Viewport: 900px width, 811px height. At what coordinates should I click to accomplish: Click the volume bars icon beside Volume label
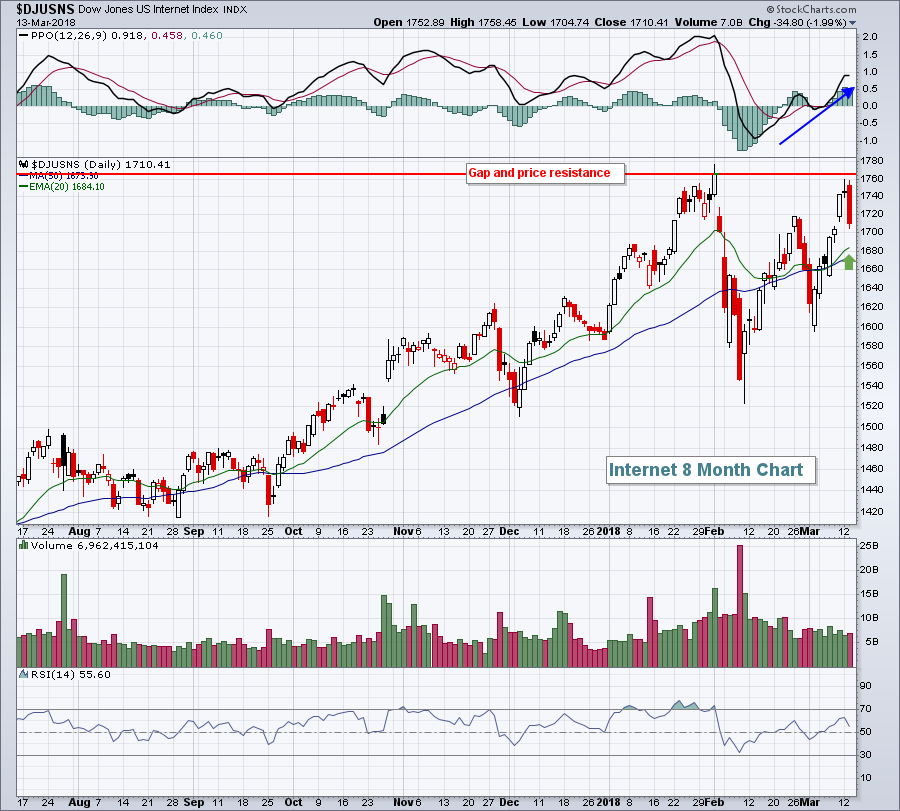[x=24, y=545]
